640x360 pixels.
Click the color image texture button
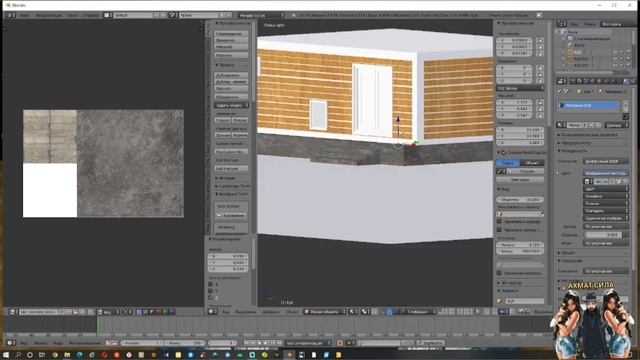[x=606, y=173]
